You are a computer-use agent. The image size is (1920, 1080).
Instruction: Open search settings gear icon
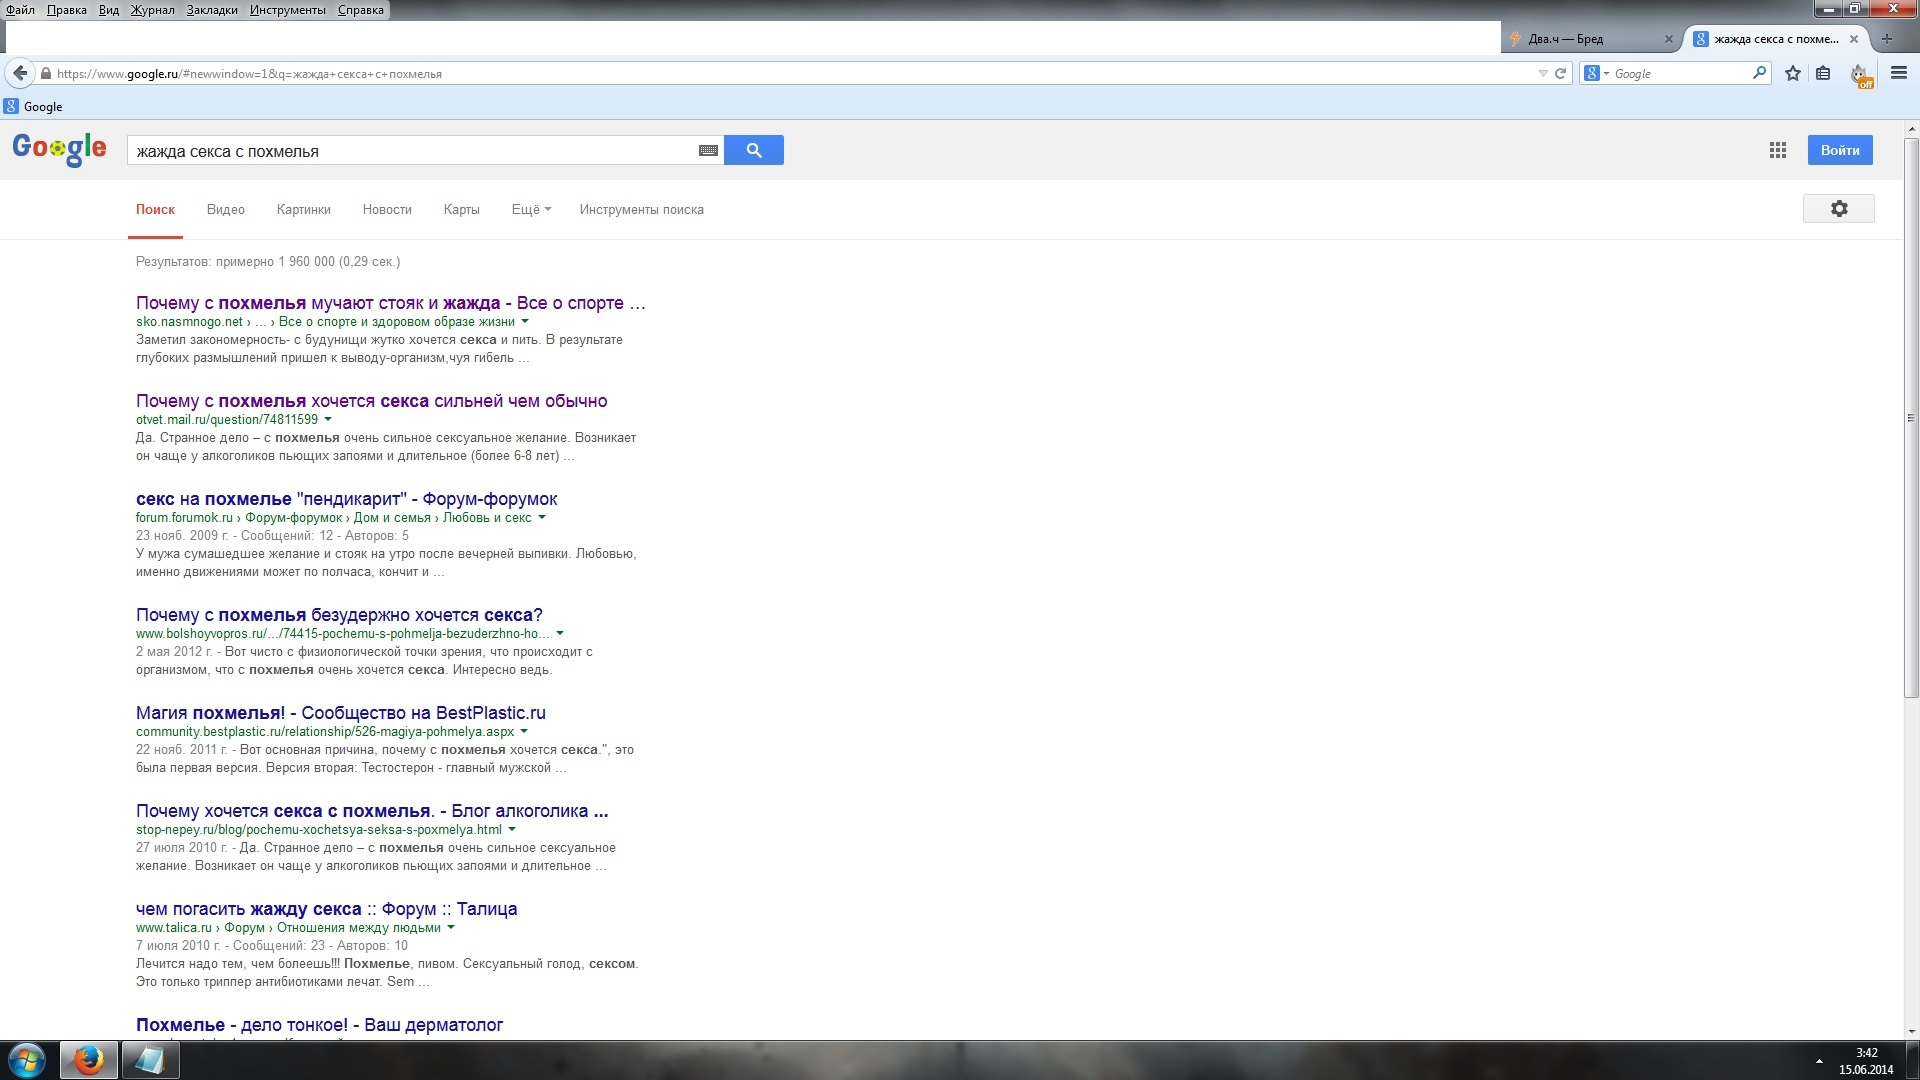pos(1838,209)
